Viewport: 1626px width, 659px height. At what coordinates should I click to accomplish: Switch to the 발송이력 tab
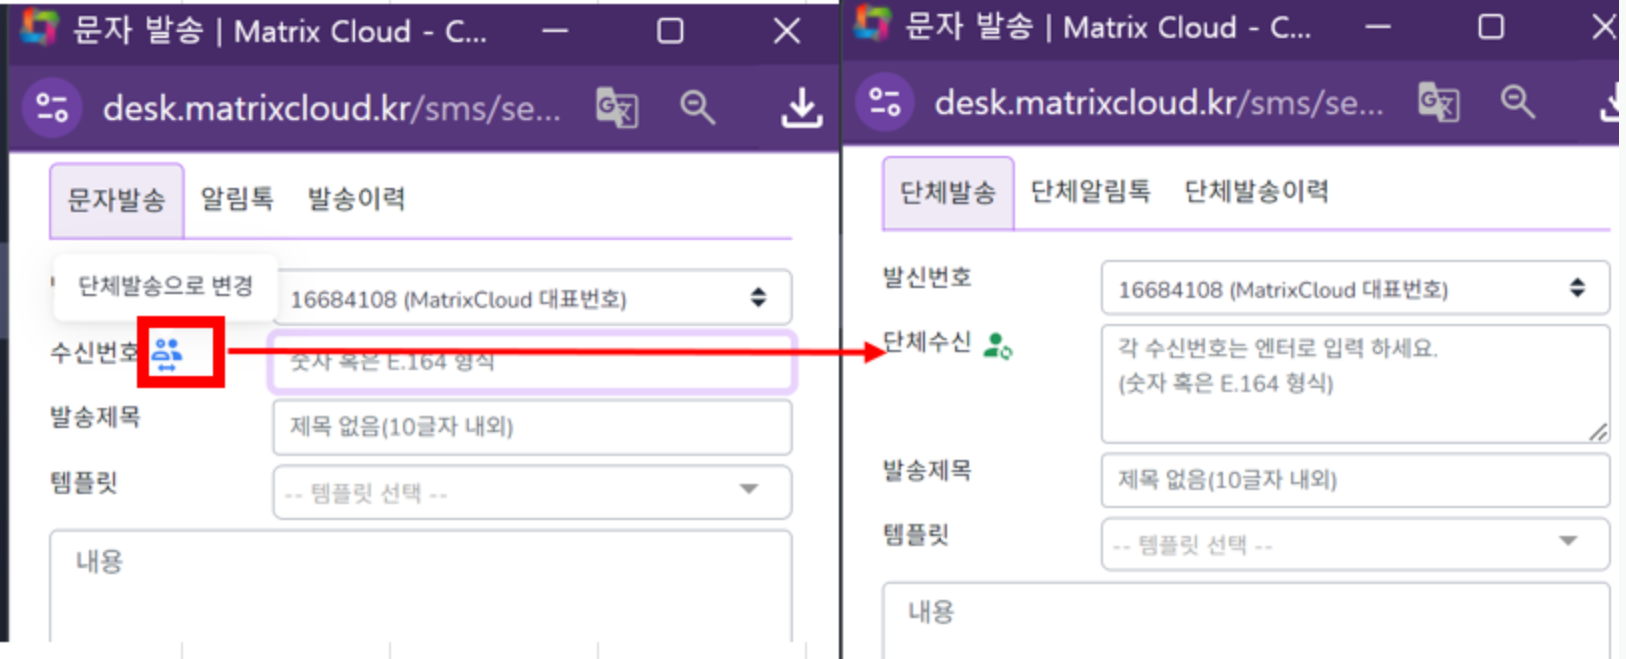(356, 199)
